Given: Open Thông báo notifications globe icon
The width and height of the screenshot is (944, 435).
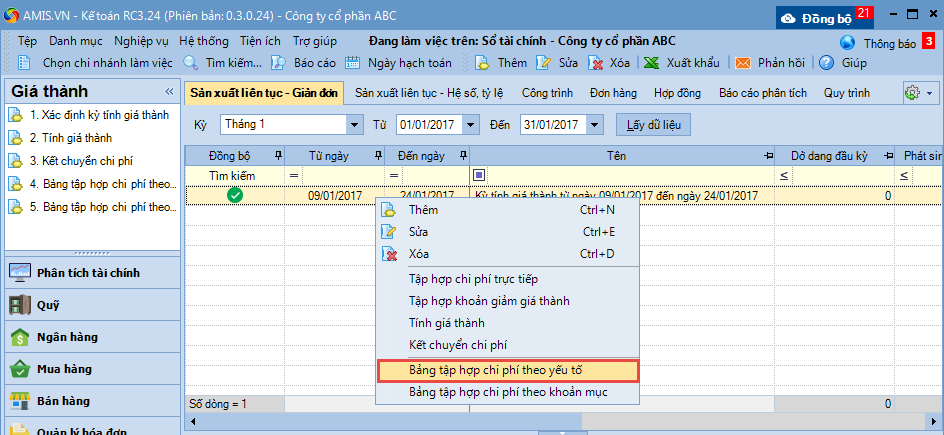Looking at the screenshot, I should click(x=848, y=43).
